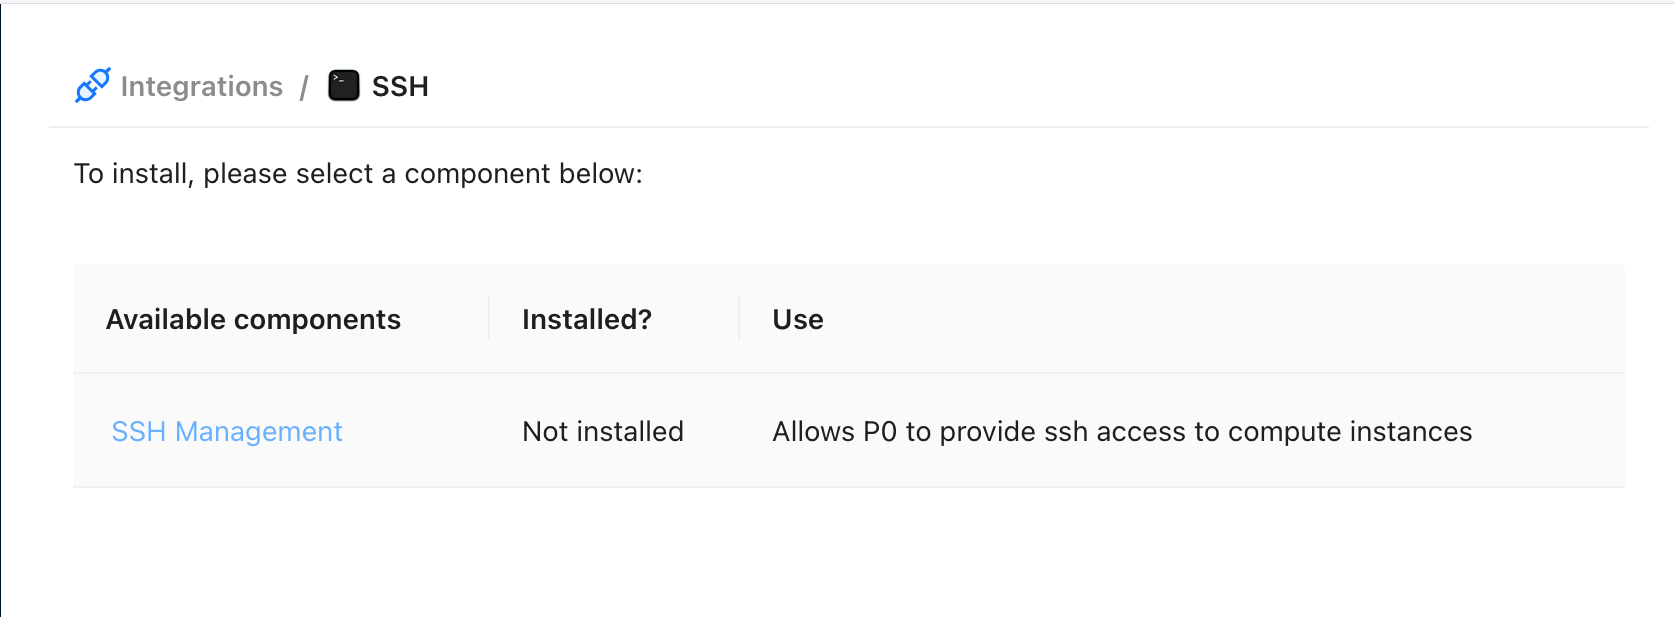The width and height of the screenshot is (1674, 617).
Task: Click the words "To install" in the instructions
Action: click(x=133, y=174)
